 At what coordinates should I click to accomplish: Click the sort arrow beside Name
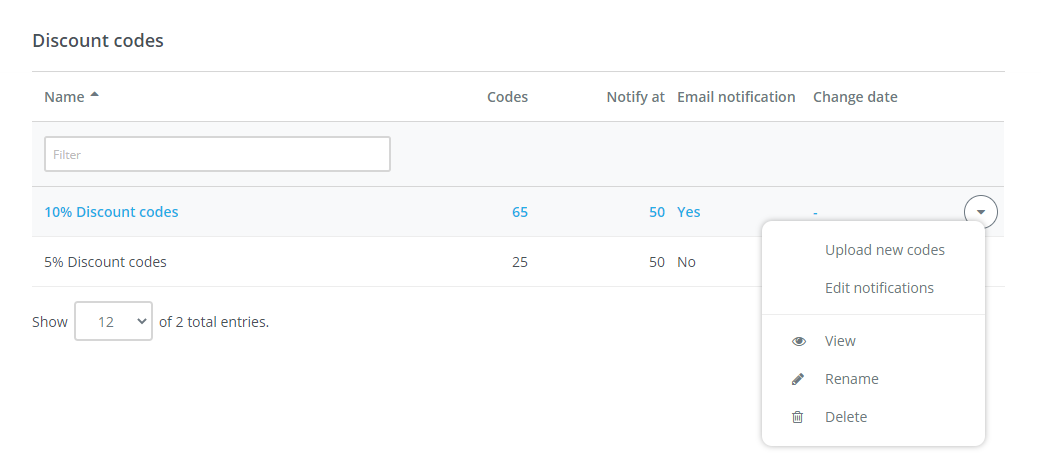tap(95, 96)
